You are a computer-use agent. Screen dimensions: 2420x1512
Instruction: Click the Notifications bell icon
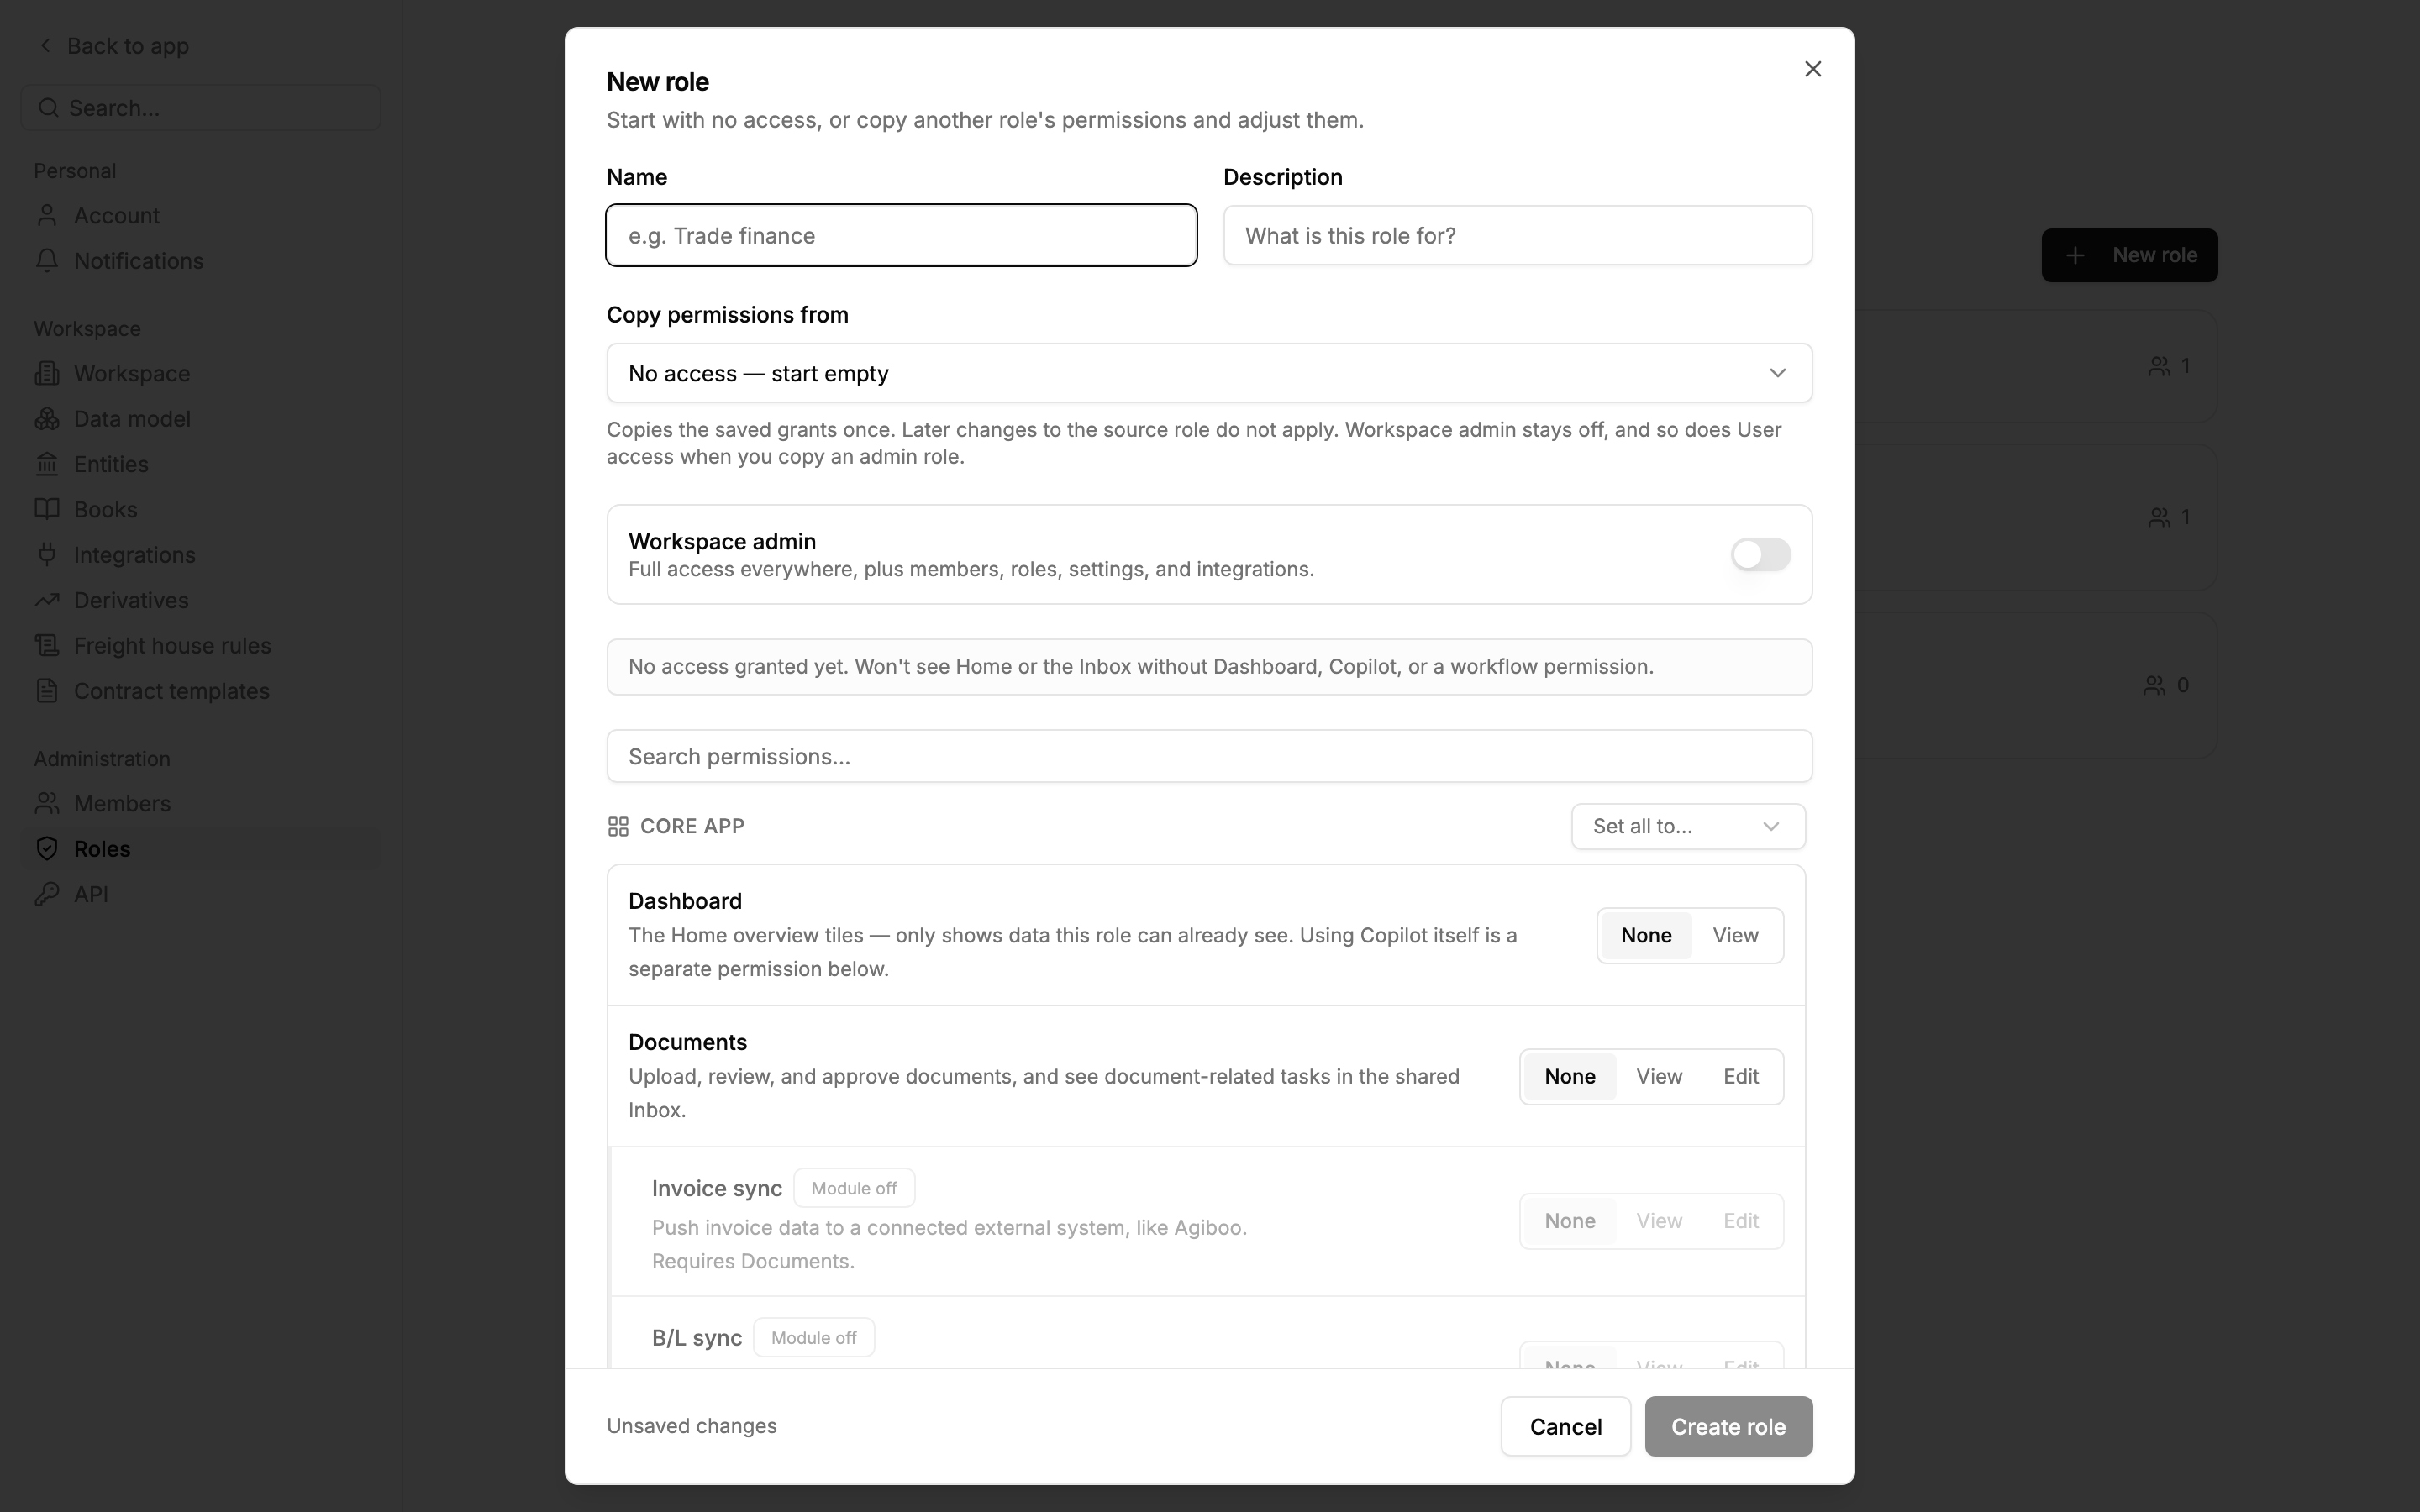47,261
